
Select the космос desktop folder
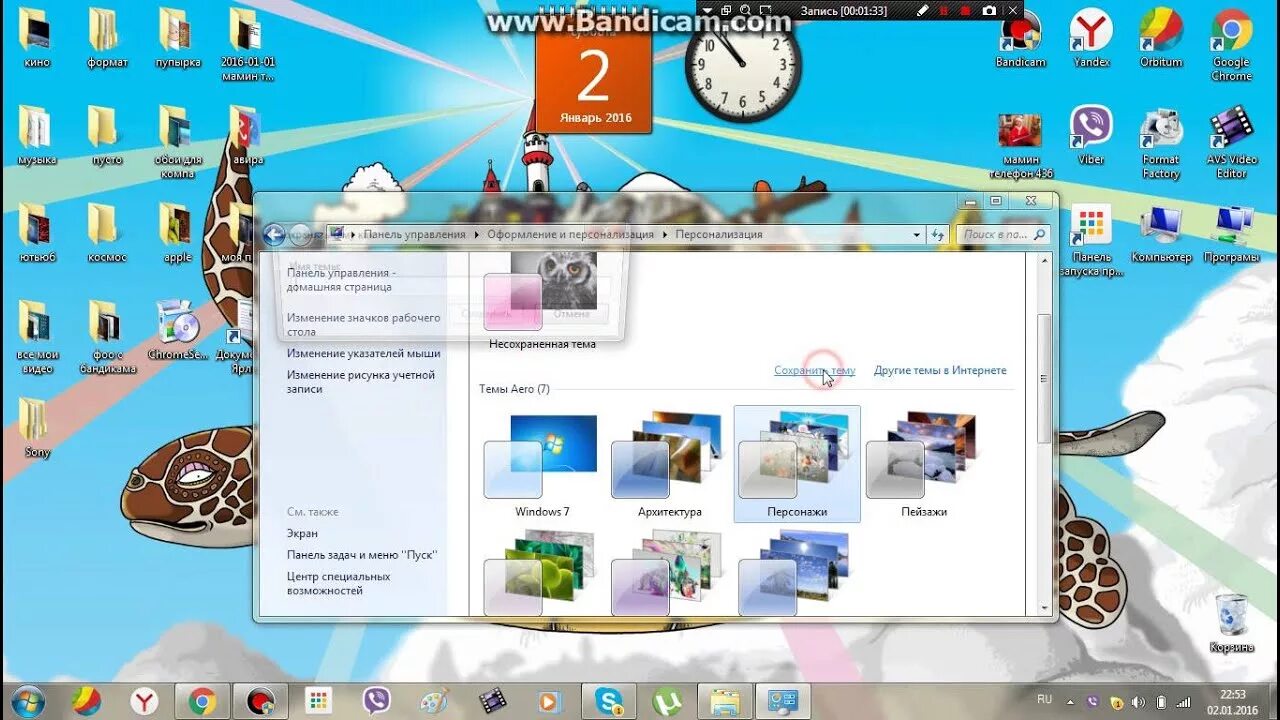point(106,233)
